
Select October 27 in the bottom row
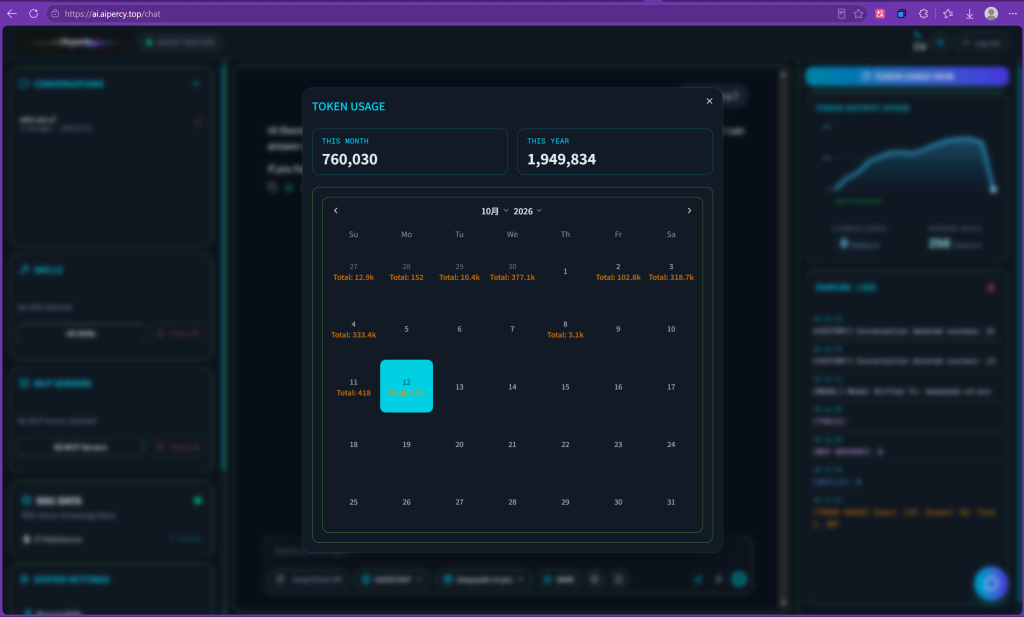pos(459,502)
